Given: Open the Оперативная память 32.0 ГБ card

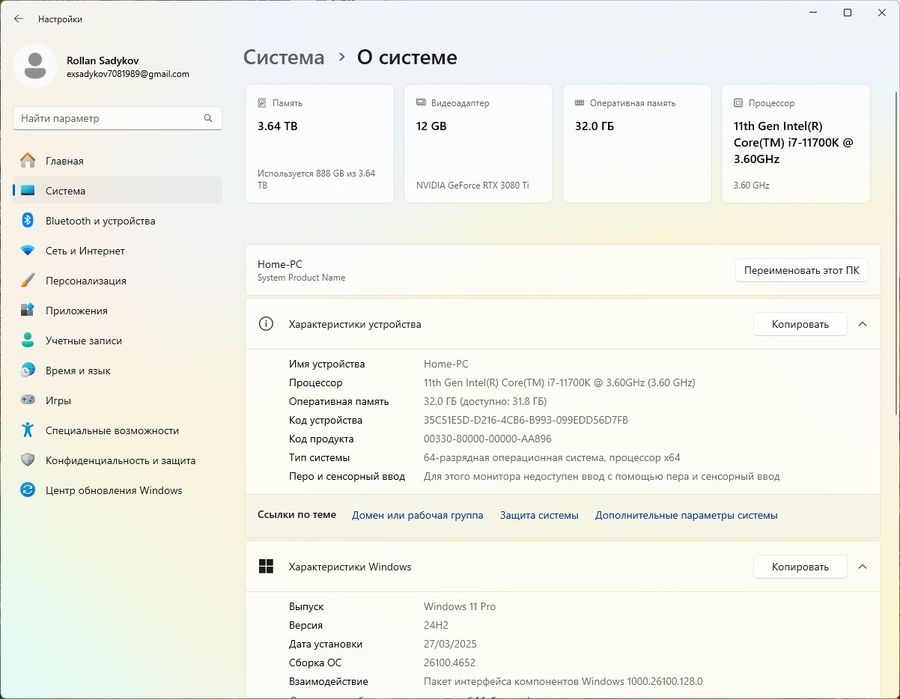Looking at the screenshot, I should (637, 143).
